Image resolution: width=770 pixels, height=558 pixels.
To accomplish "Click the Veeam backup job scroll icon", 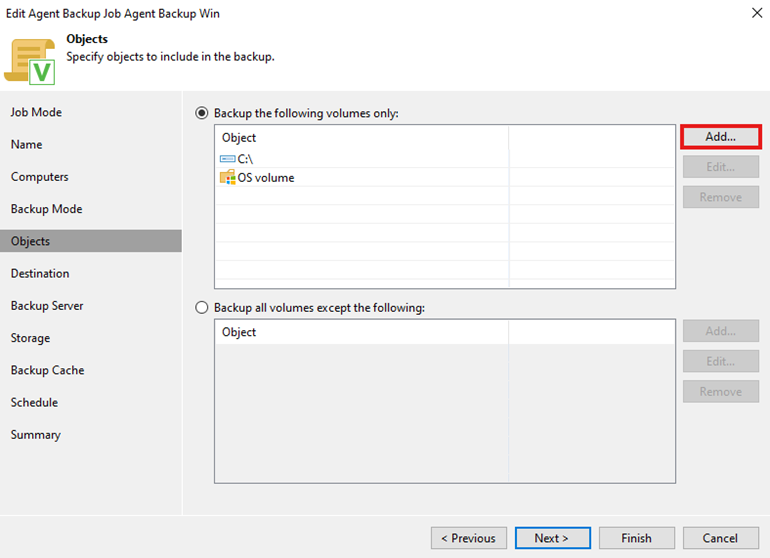I will tap(30, 59).
